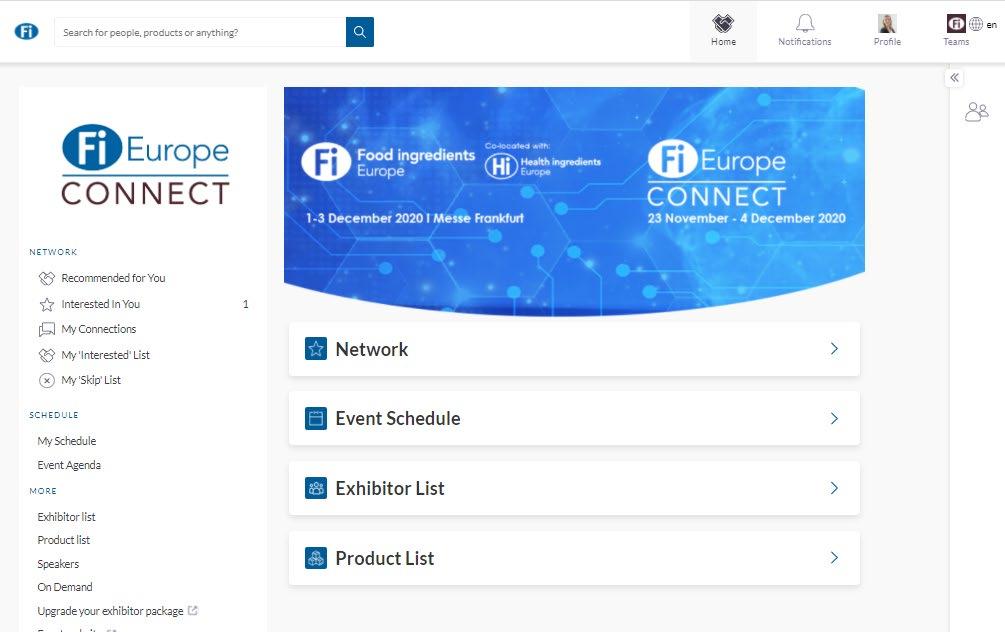Click the calendar icon on Event Schedule card
1005x632 pixels.
tap(316, 419)
